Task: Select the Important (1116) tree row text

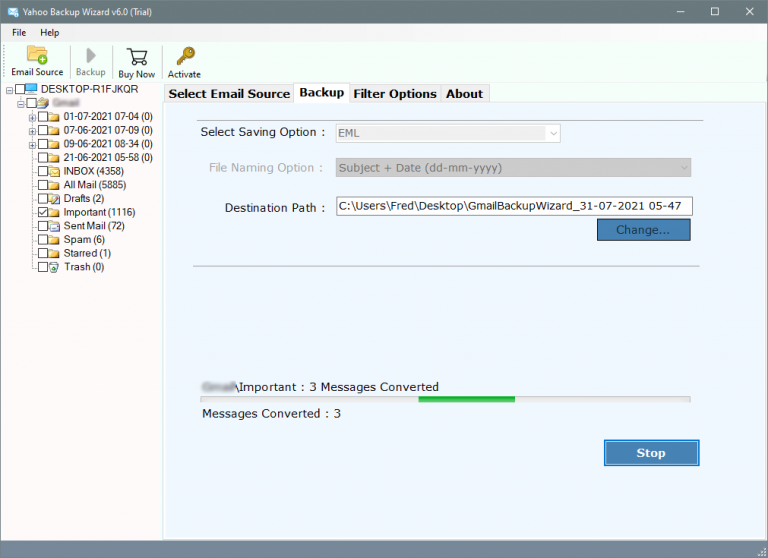Action: pos(99,213)
